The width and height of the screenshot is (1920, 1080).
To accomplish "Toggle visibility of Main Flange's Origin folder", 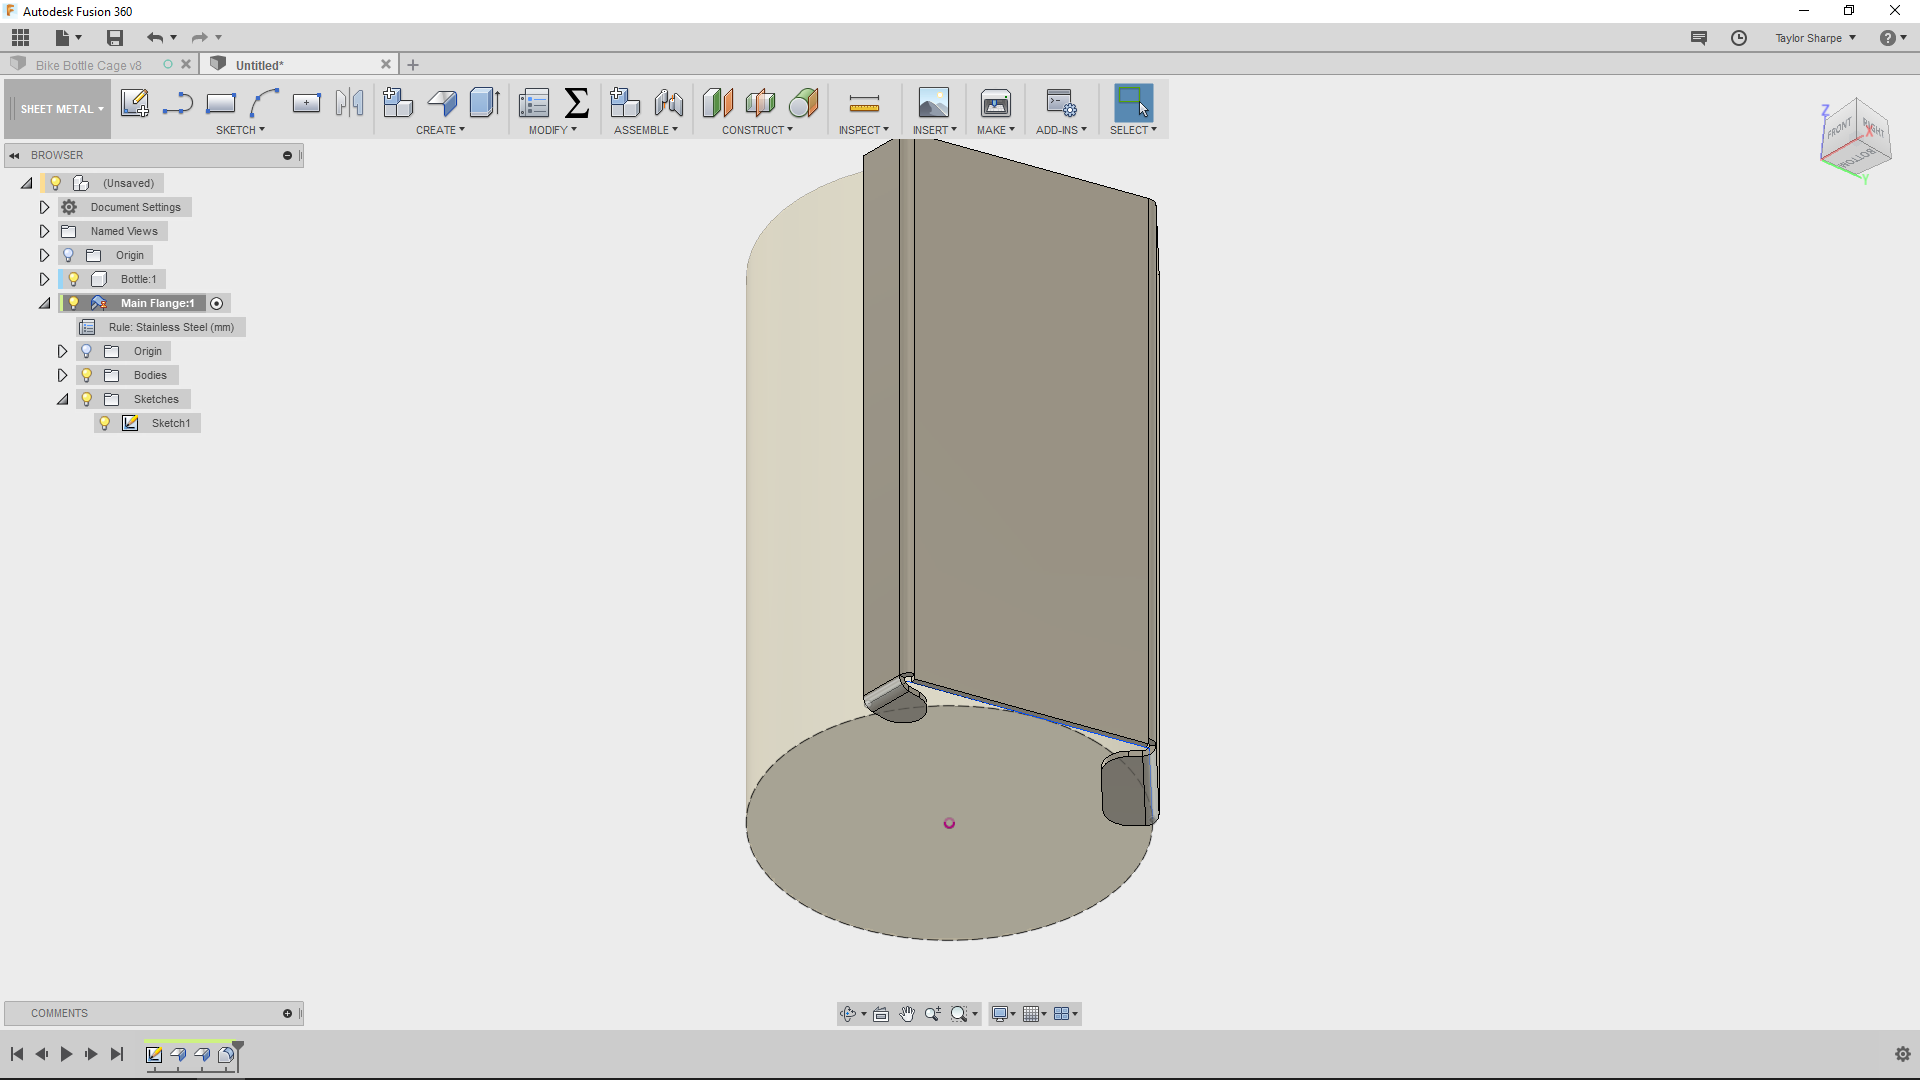I will click(87, 351).
